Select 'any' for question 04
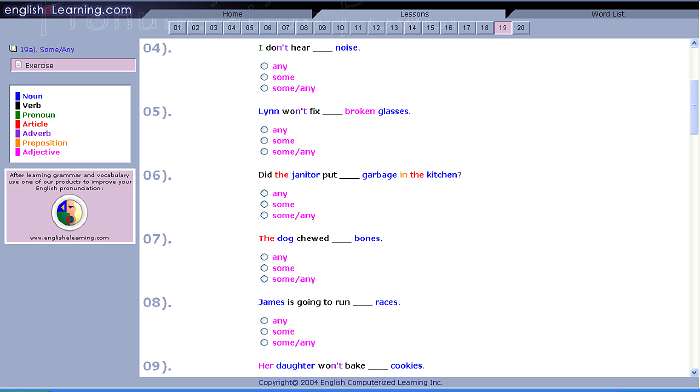Viewport: 700px width, 392px height. click(264, 66)
